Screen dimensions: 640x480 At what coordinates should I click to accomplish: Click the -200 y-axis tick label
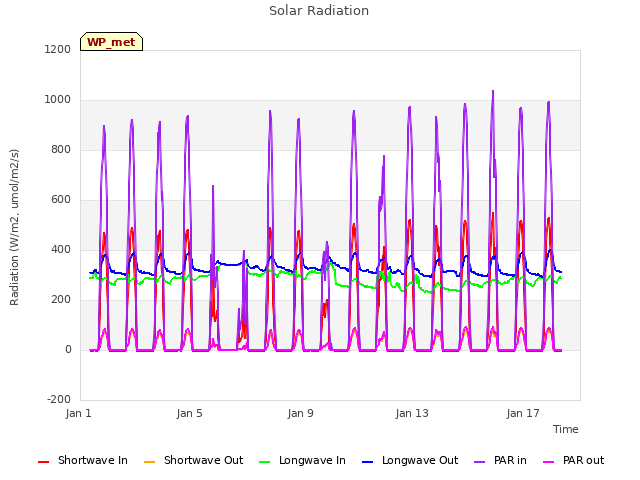click(59, 399)
